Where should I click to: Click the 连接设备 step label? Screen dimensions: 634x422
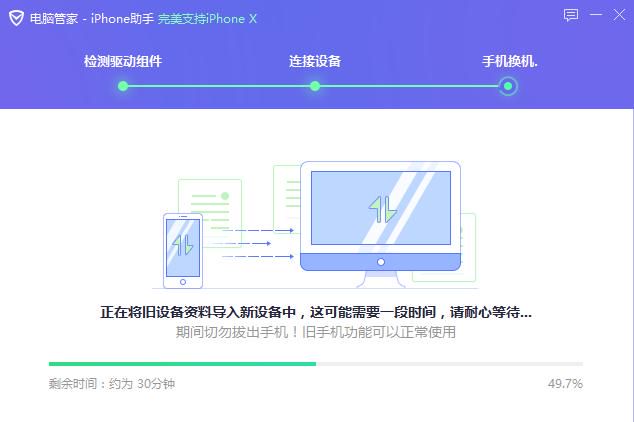315,61
